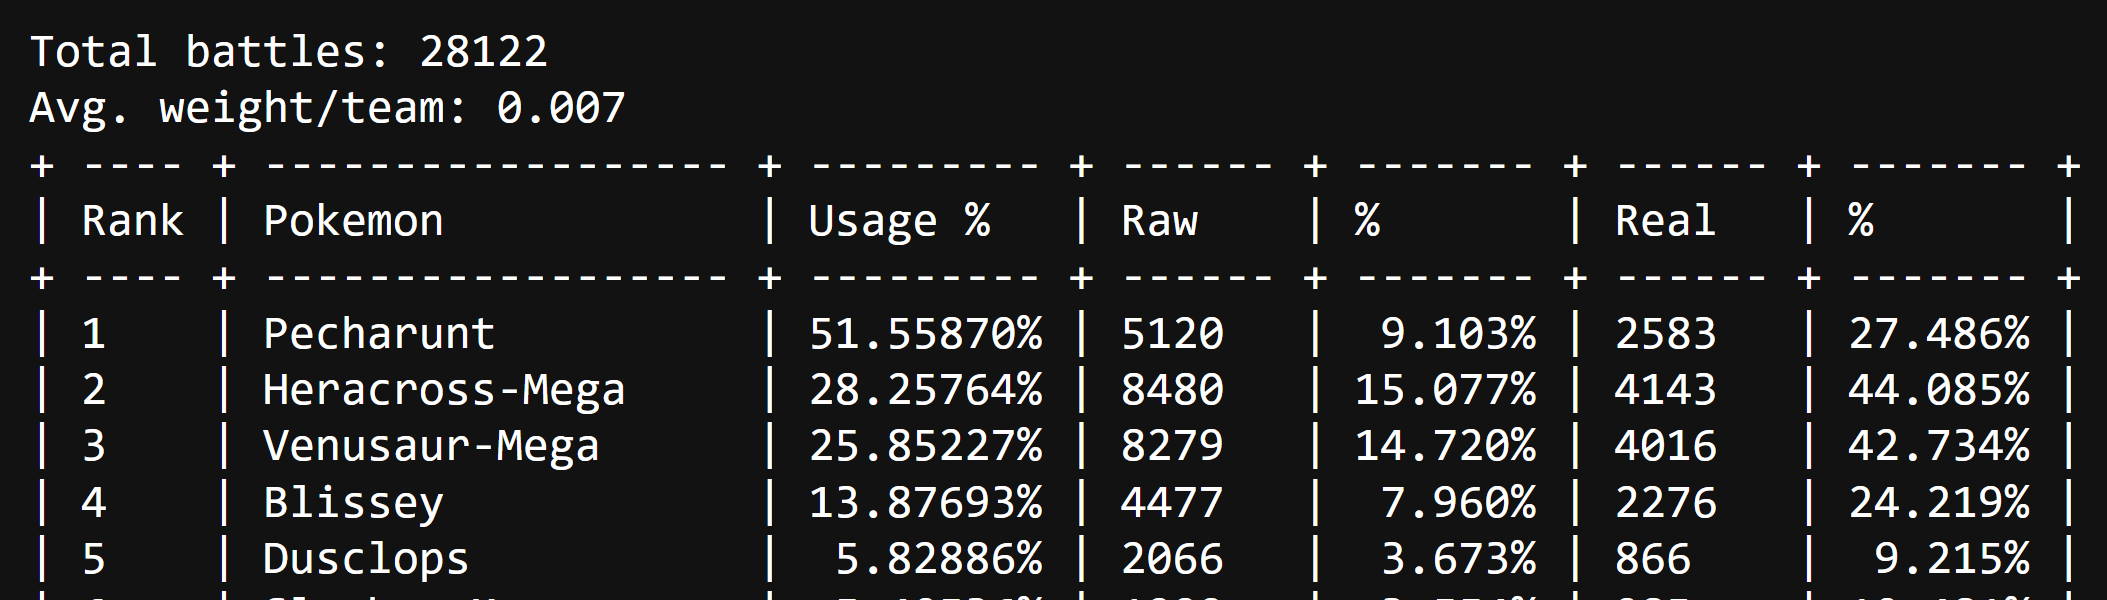
Task: Click Venusaur-Mega's real count 4016
Action: point(1665,446)
